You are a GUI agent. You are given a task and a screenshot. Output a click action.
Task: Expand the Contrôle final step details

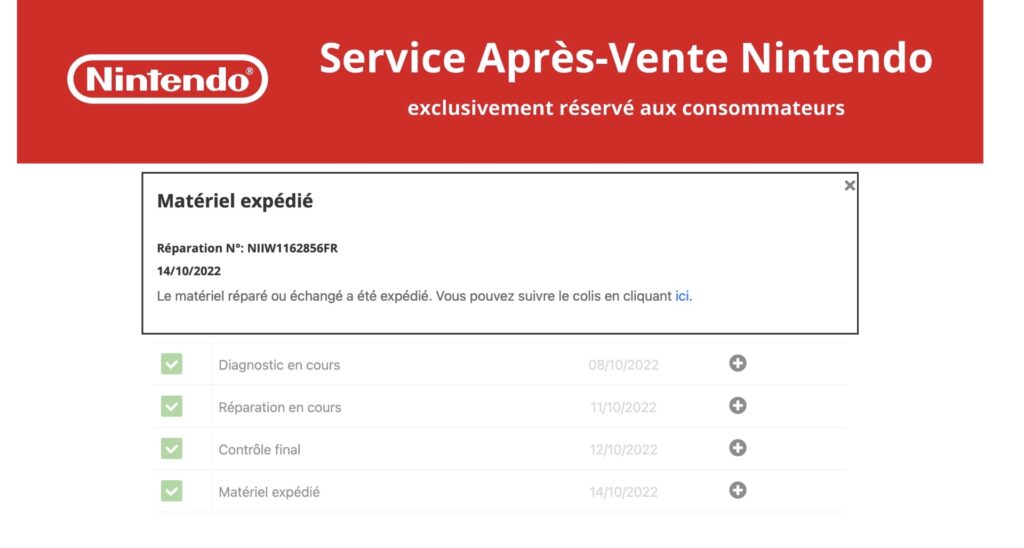point(738,448)
